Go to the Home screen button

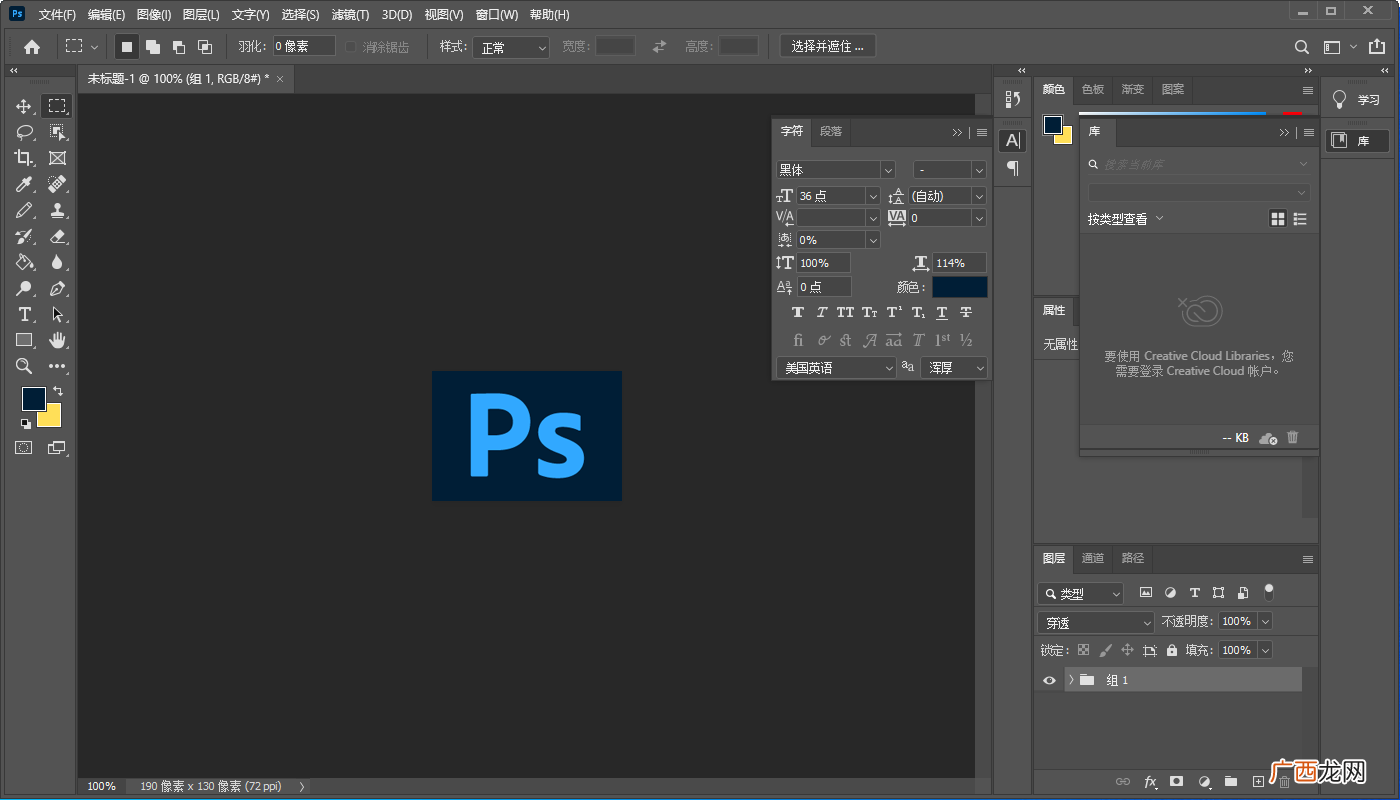tap(32, 46)
